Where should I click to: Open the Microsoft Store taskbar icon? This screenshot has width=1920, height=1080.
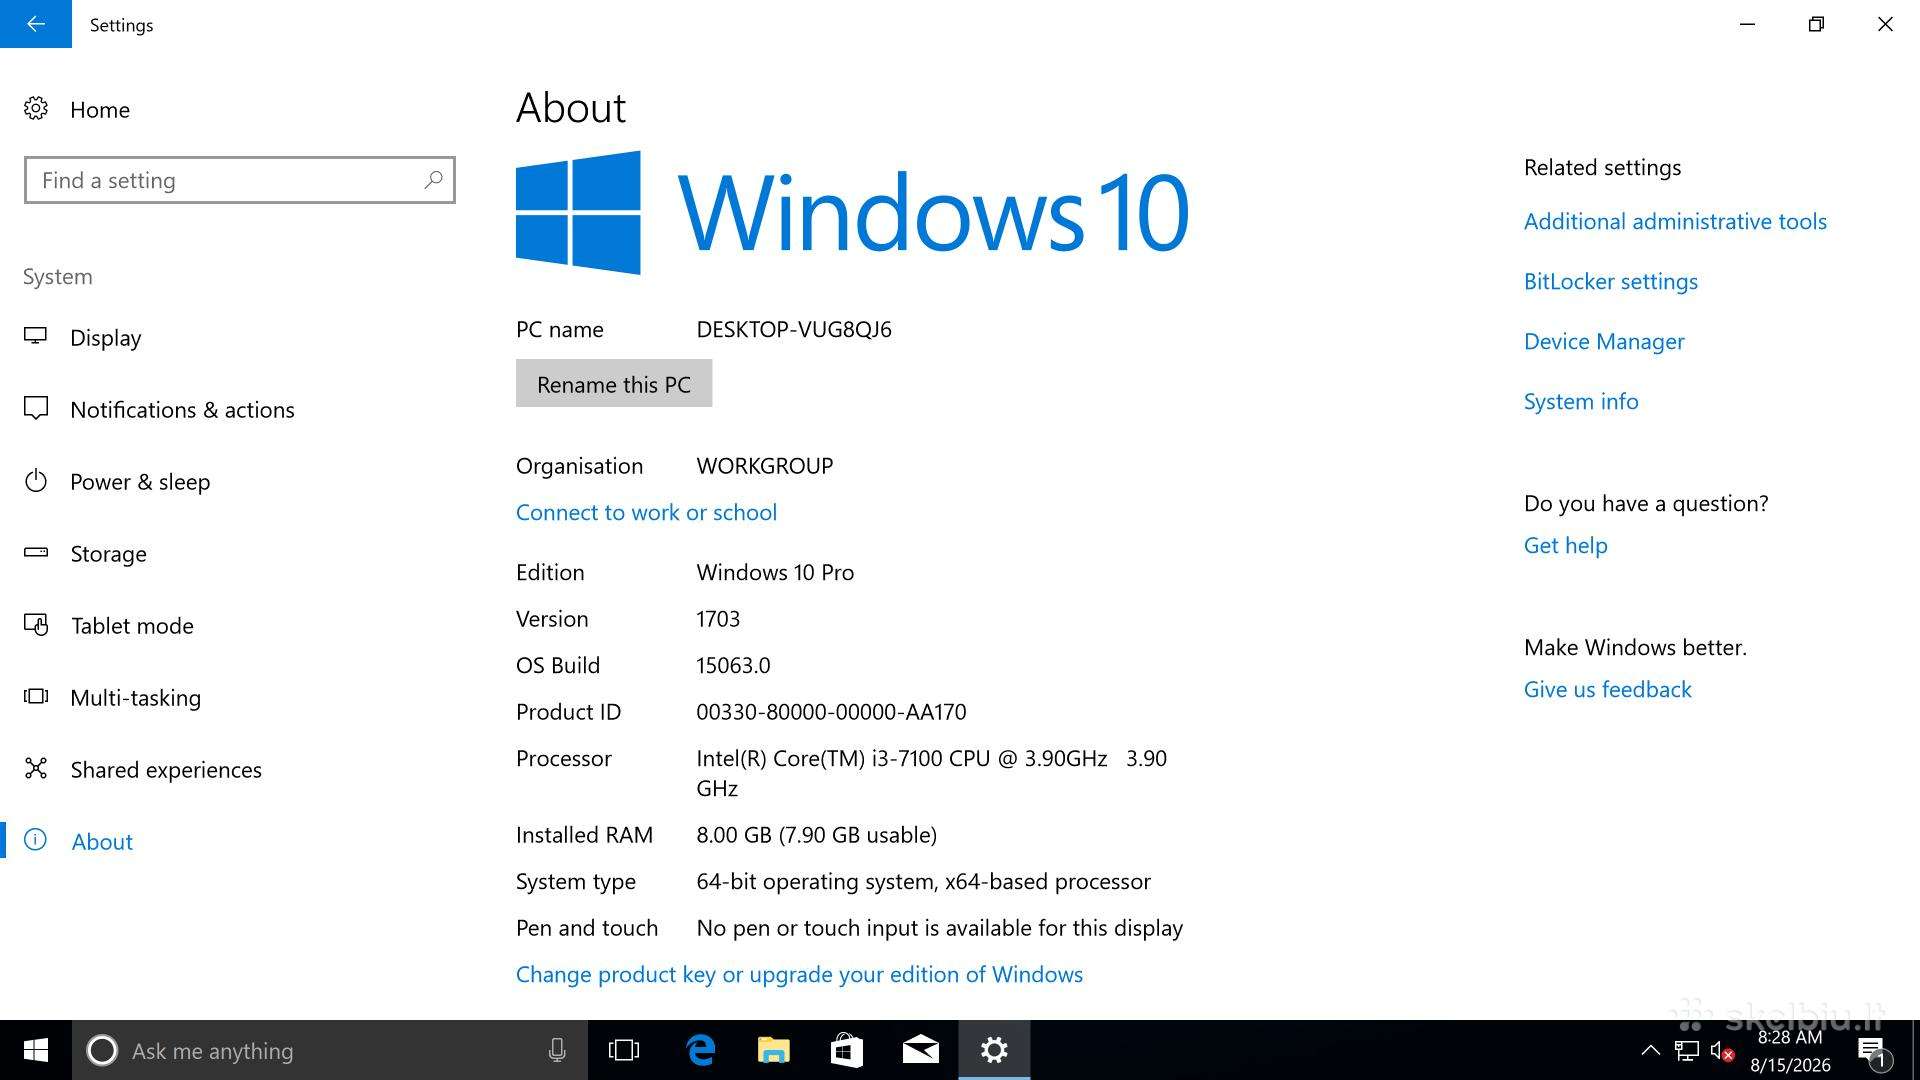pos(847,1050)
